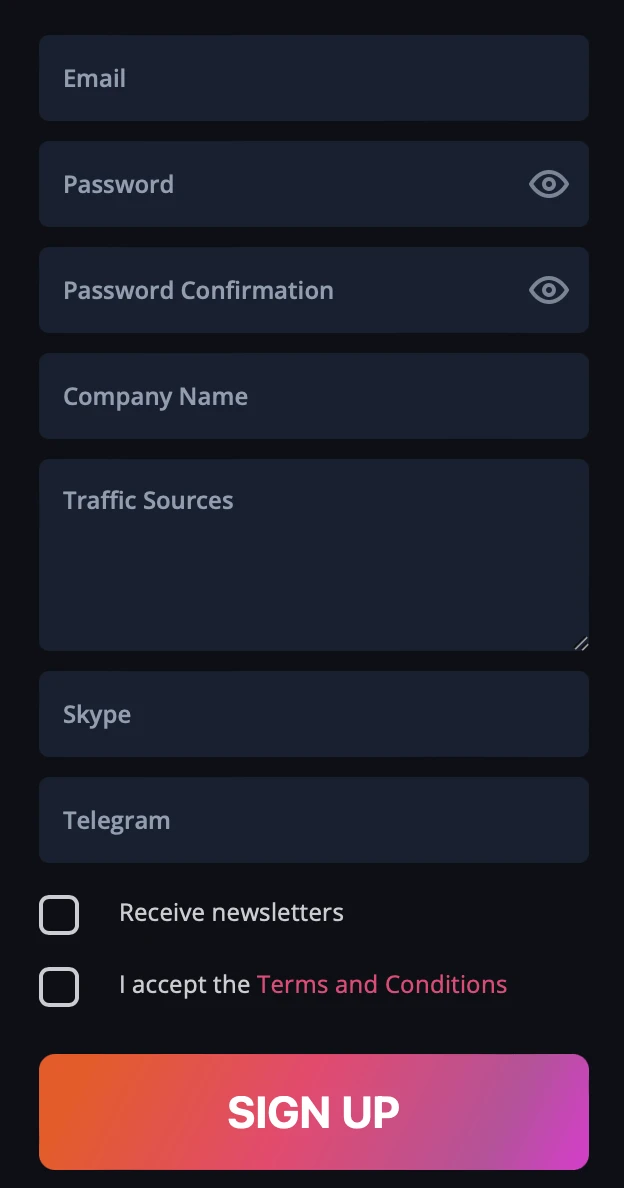Focus the Email input field
Viewport: 624px width, 1188px height.
(x=314, y=78)
